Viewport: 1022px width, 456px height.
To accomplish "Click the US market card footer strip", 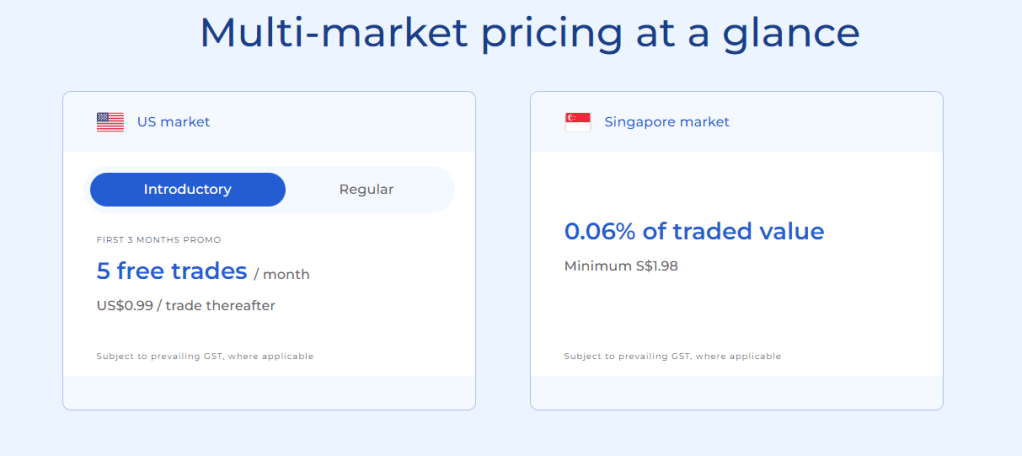I will [x=268, y=392].
